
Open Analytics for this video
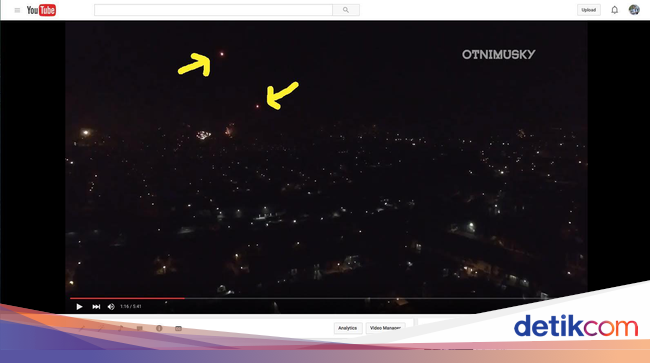point(347,328)
